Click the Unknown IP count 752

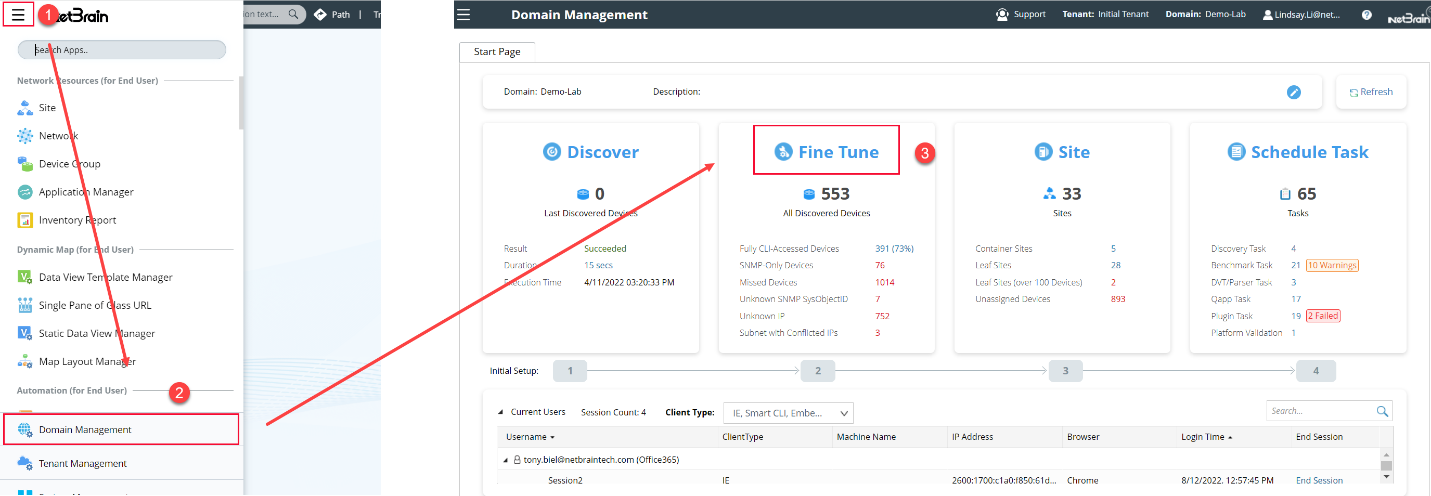pyautogui.click(x=883, y=316)
